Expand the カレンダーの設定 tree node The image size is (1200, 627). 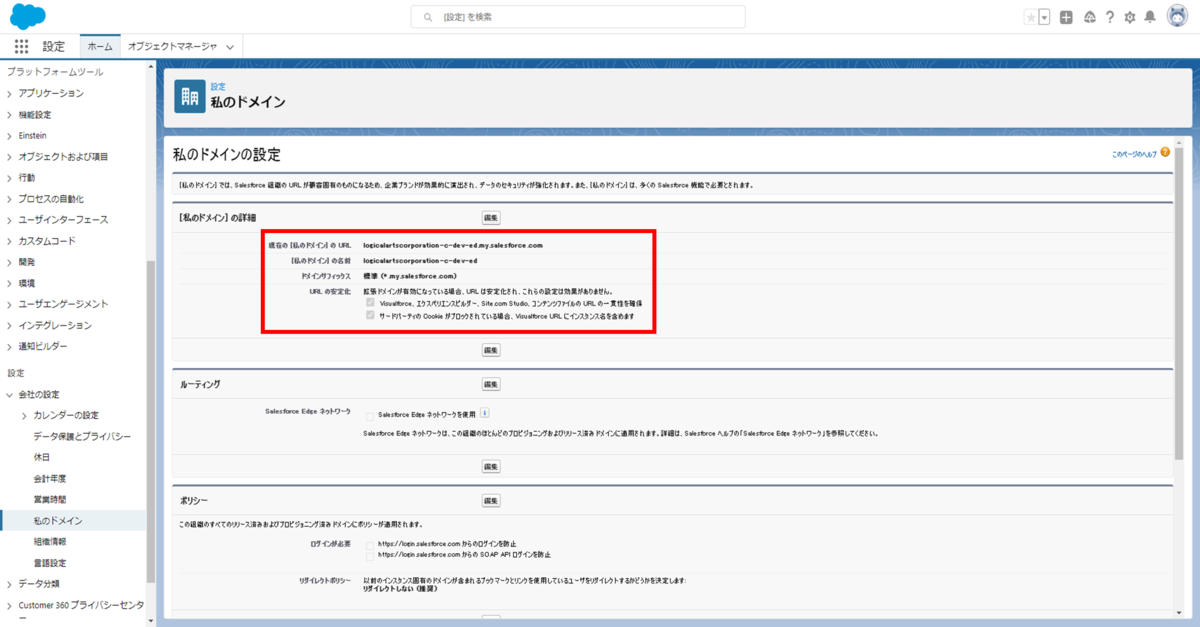tap(25, 415)
